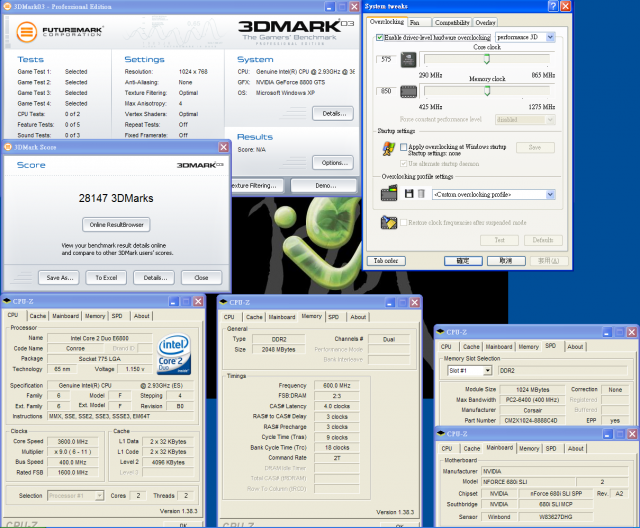
Task: Minimize the CPU-Z Memory window
Action: pos(390,302)
